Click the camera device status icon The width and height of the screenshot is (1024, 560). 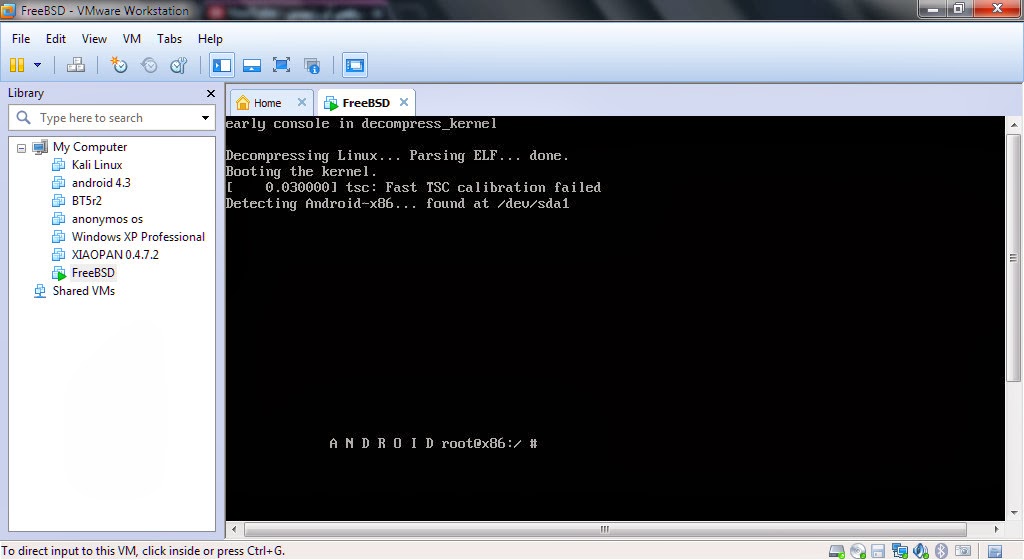point(963,552)
